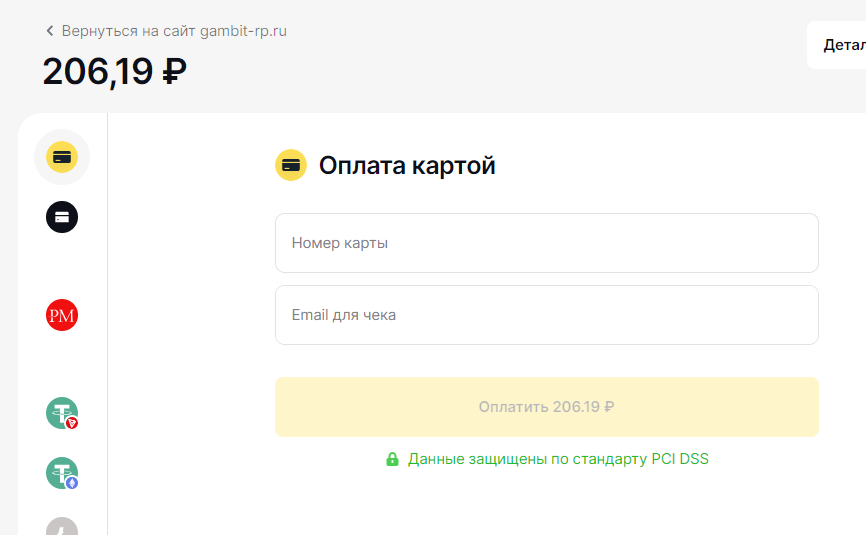Click the blue Ethereum badge on Tether icon
The image size is (866, 535).
pyautogui.click(x=72, y=482)
